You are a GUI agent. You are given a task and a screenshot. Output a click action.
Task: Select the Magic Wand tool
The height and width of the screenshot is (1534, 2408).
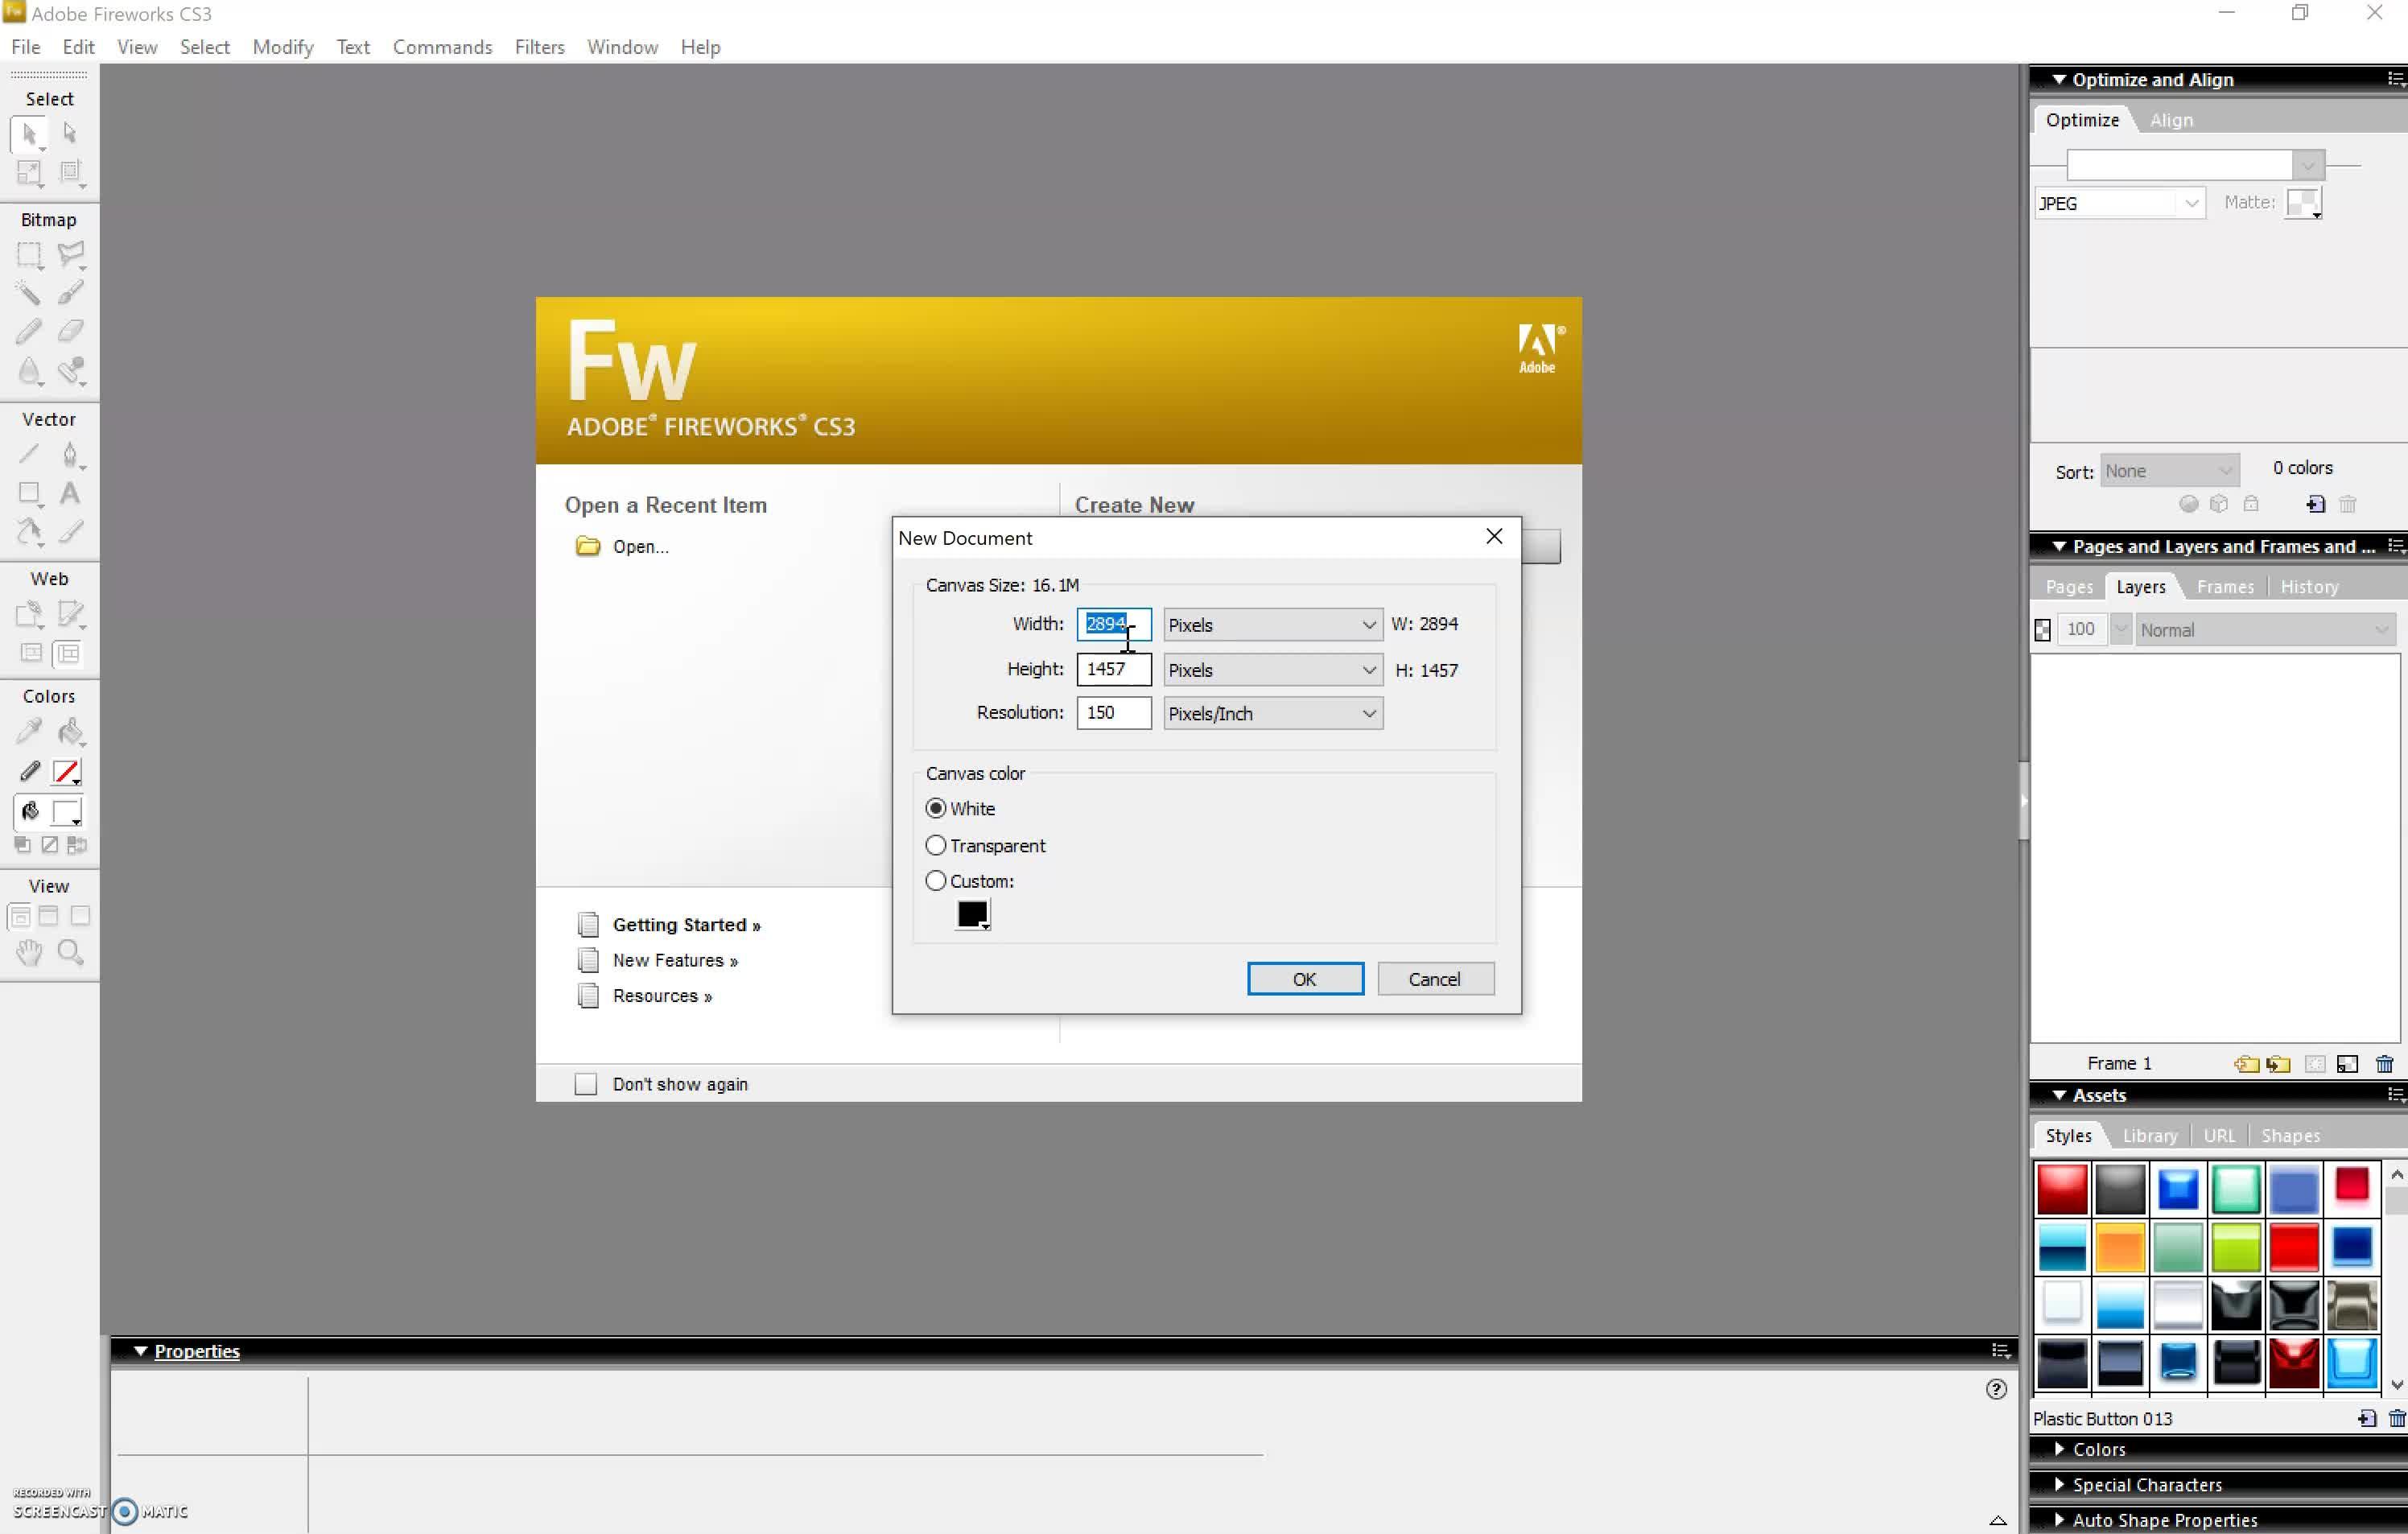28,293
